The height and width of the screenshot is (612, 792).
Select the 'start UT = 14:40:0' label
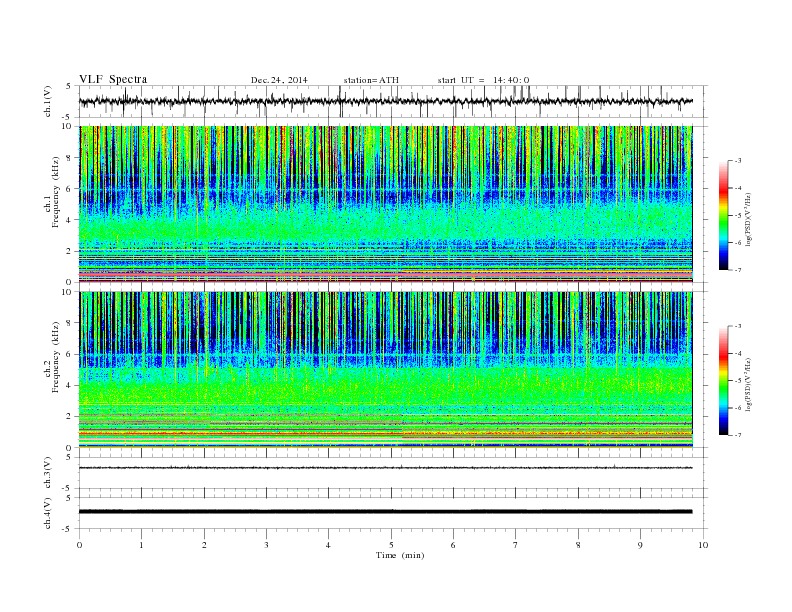coord(483,80)
